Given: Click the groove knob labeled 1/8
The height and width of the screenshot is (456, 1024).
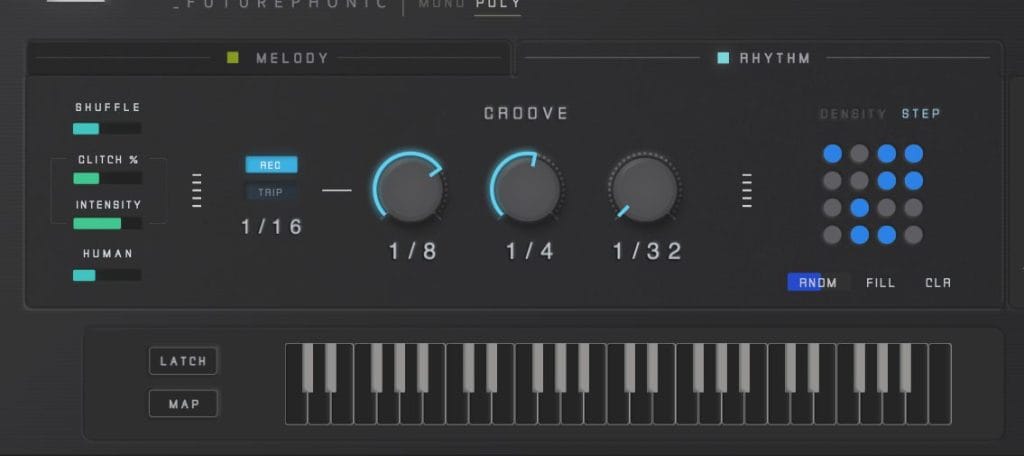Looking at the screenshot, I should tap(410, 189).
